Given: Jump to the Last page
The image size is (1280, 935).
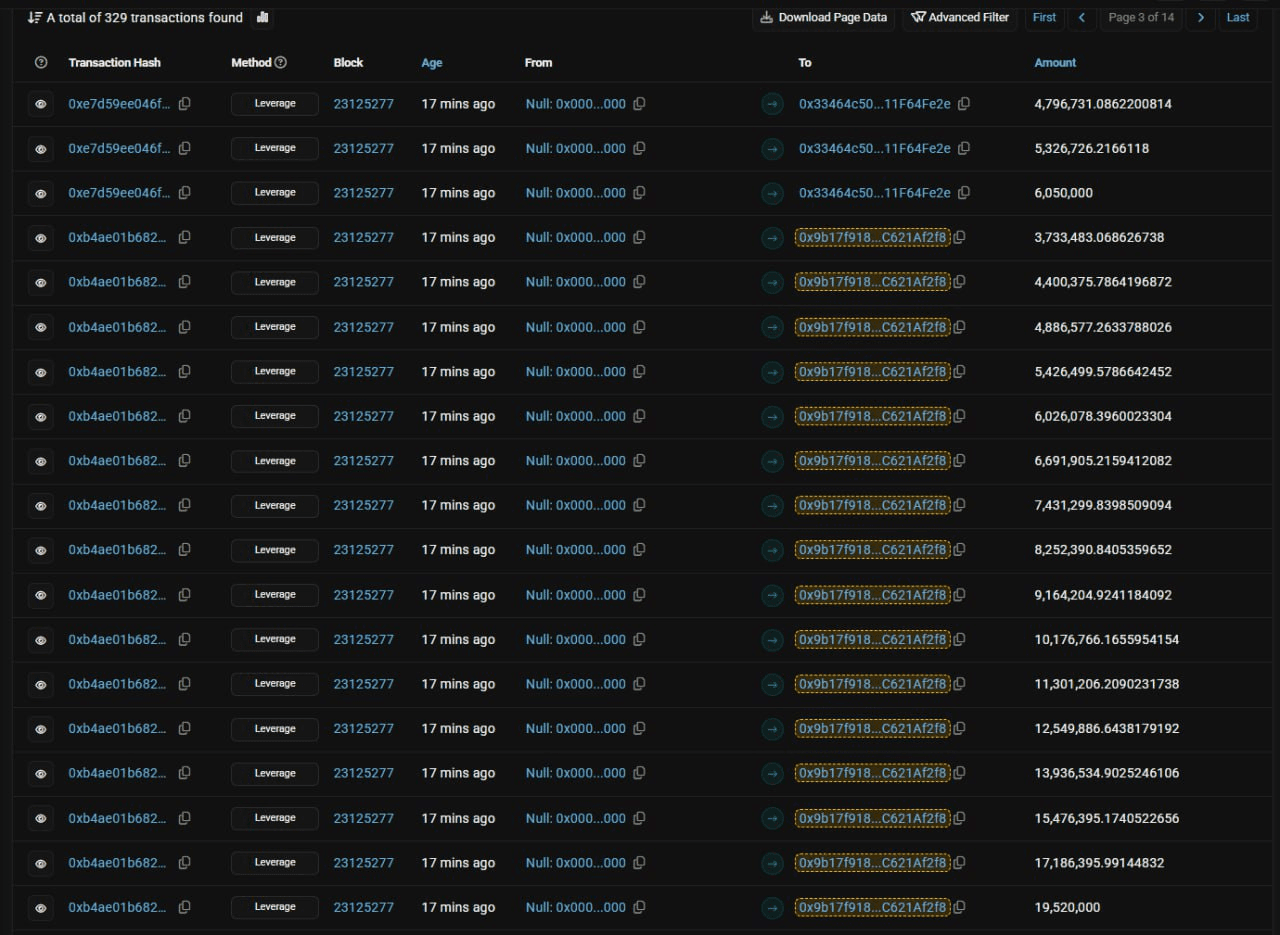Looking at the screenshot, I should point(1238,17).
